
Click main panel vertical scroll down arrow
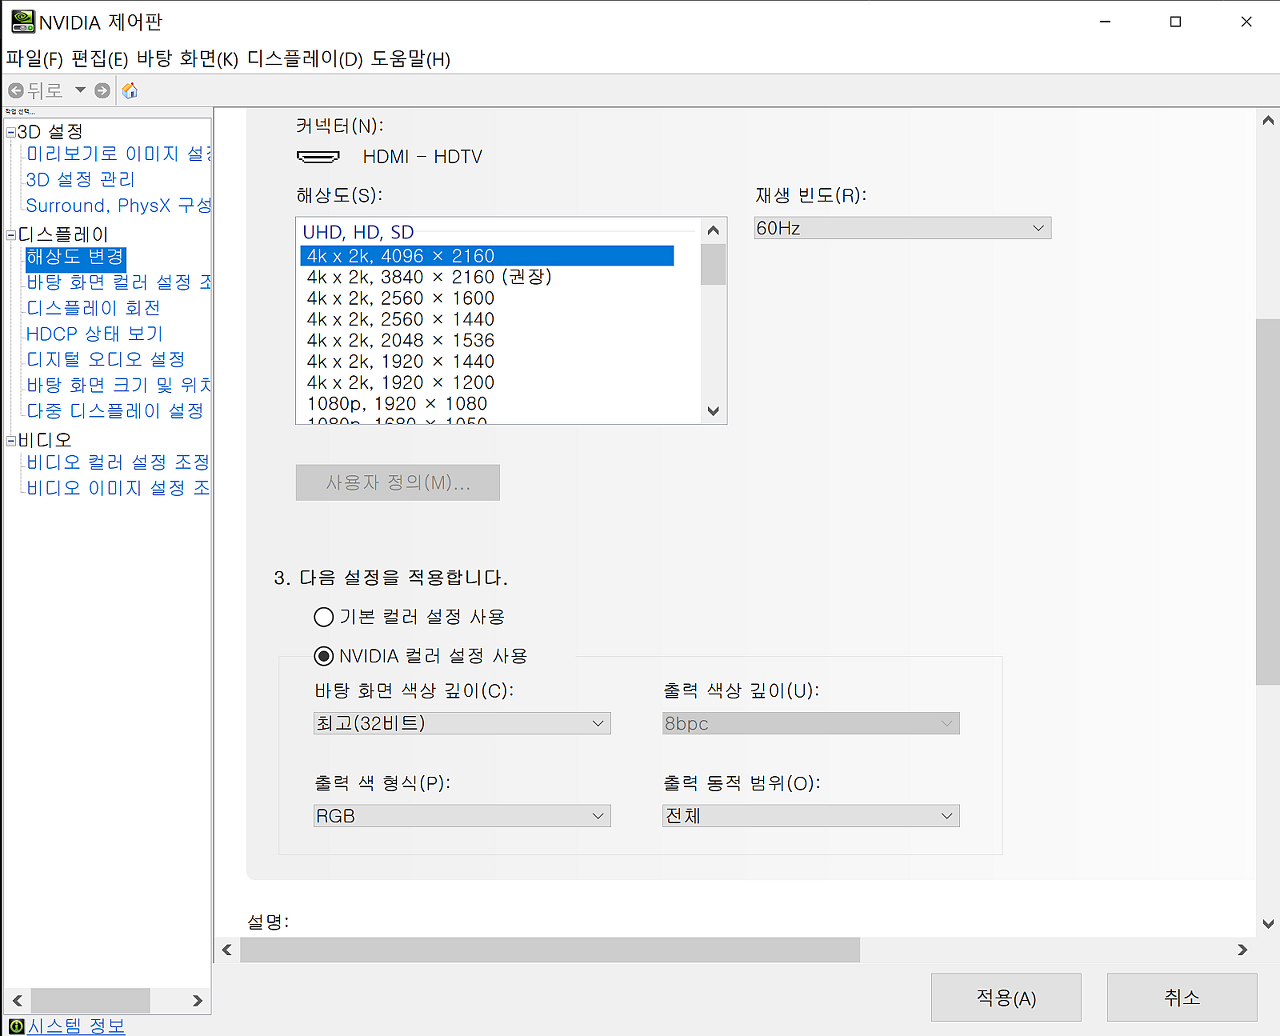point(1268,924)
